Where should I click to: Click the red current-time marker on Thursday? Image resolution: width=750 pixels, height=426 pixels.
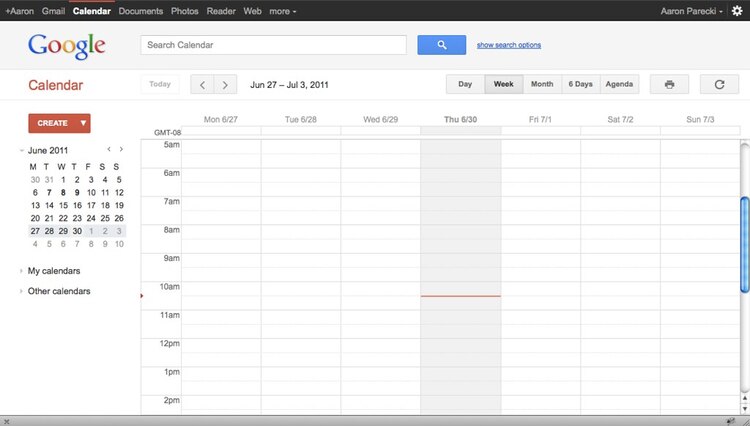461,296
